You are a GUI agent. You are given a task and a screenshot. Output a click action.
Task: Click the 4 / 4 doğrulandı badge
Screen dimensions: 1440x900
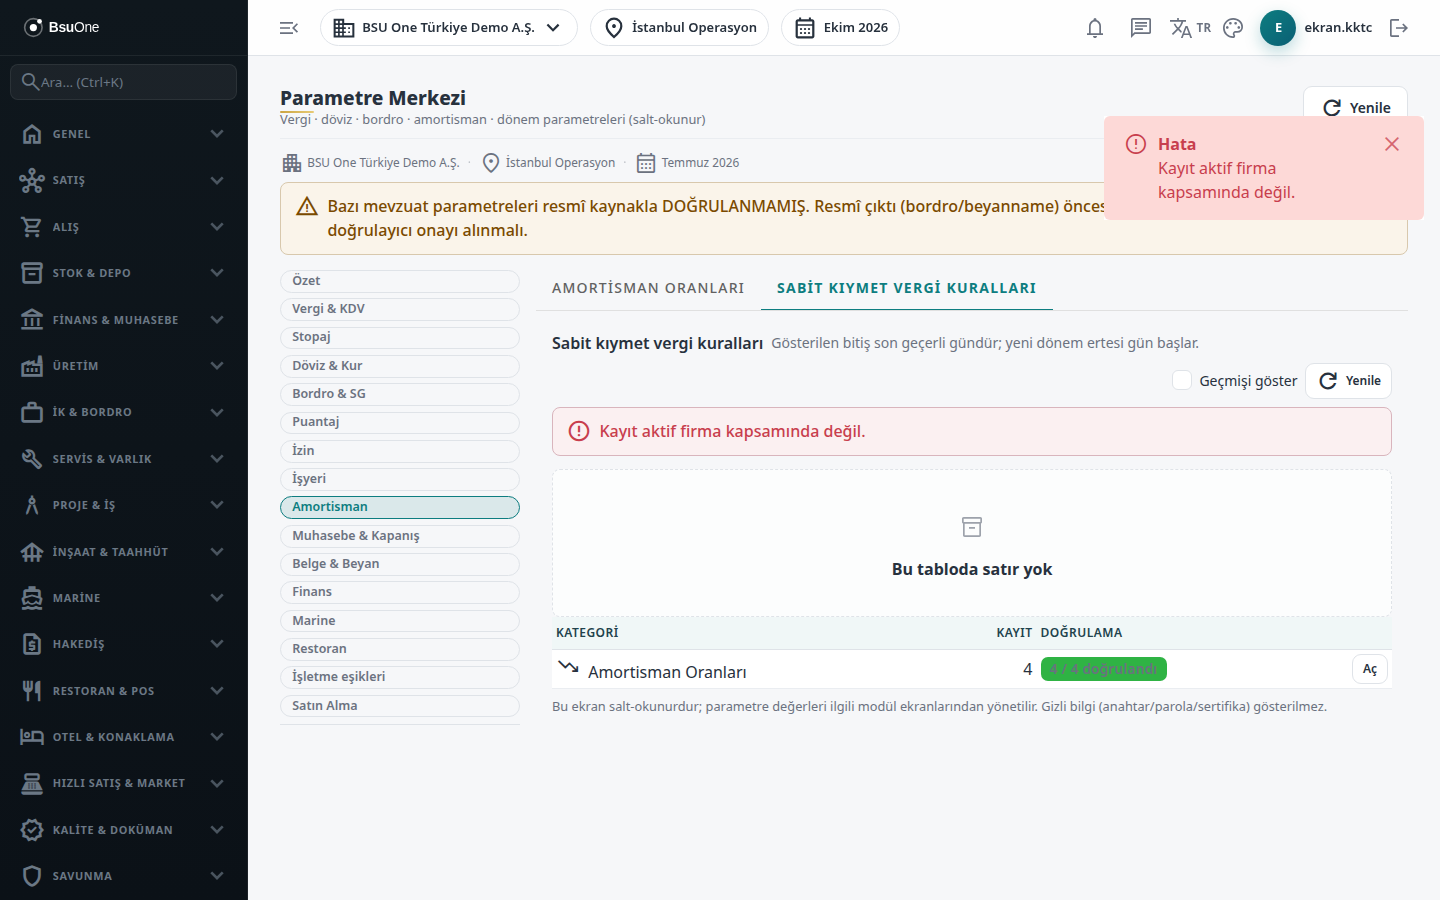pyautogui.click(x=1104, y=669)
